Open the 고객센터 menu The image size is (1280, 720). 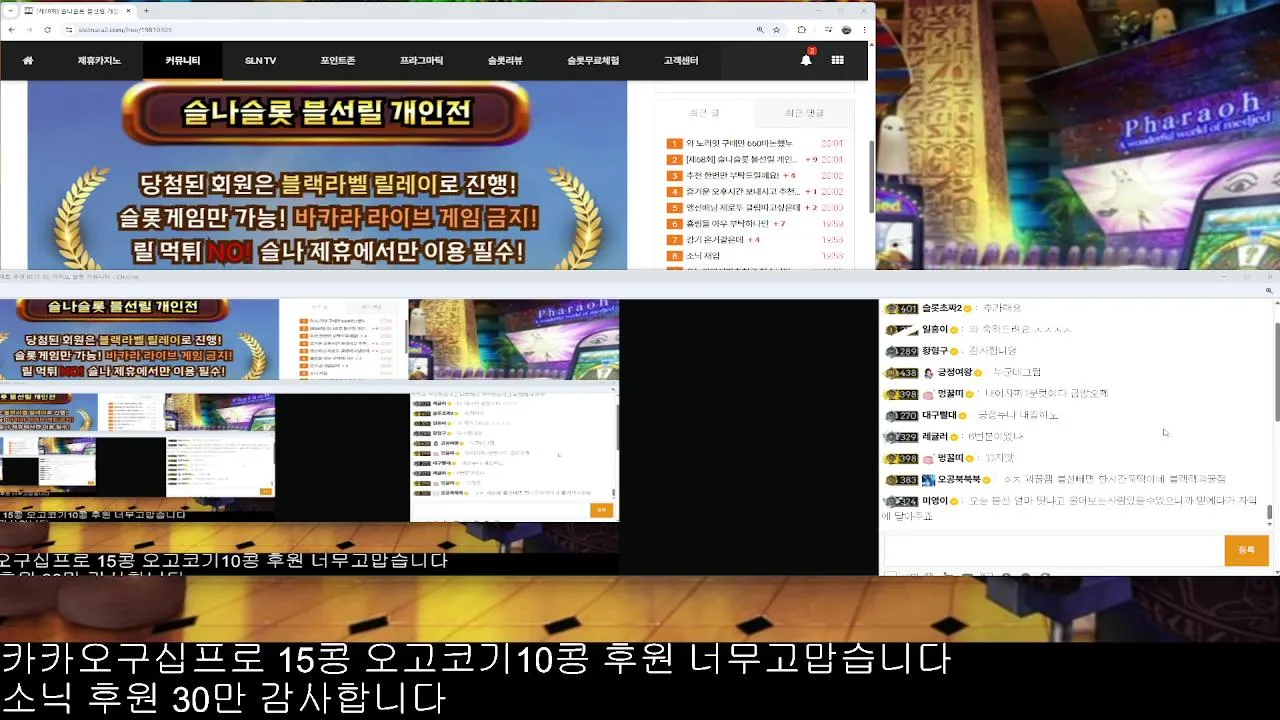pos(681,61)
